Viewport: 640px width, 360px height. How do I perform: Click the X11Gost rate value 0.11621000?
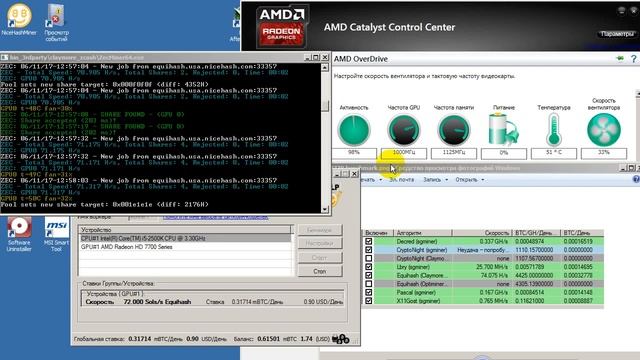click(x=529, y=301)
